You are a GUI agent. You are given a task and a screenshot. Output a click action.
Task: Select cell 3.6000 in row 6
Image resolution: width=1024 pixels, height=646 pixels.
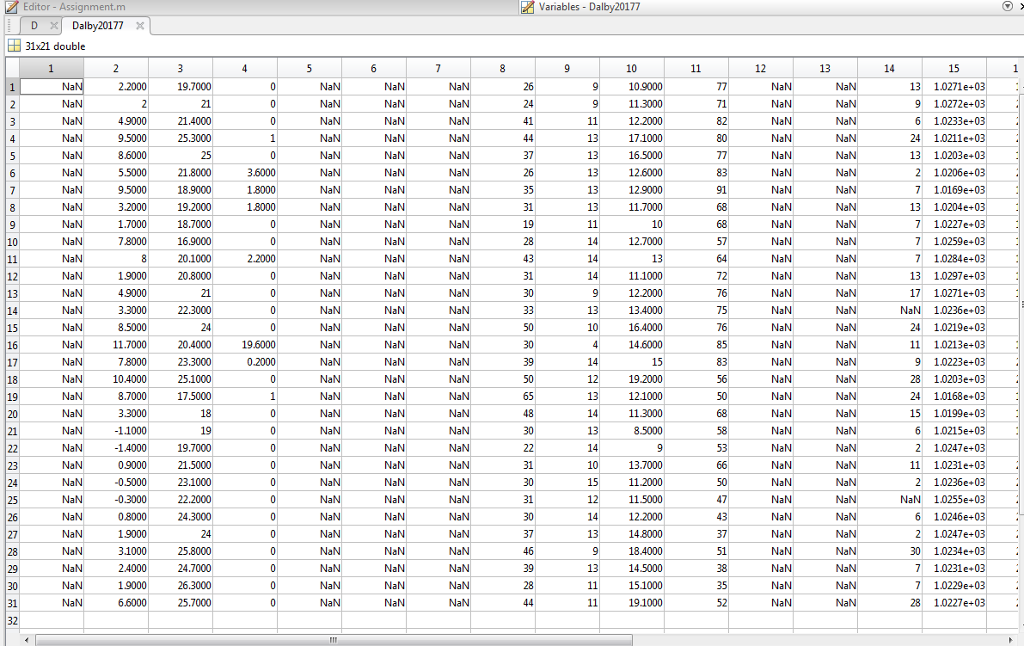[244, 173]
